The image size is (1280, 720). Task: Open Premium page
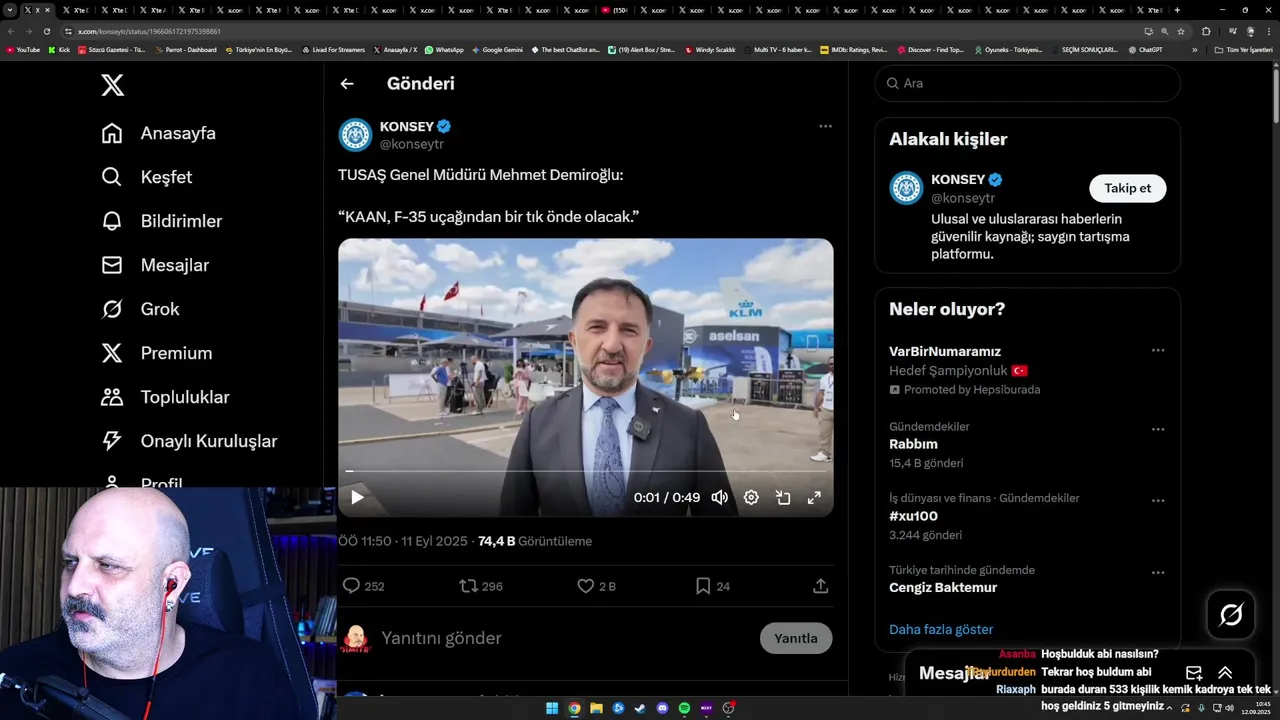point(157,353)
